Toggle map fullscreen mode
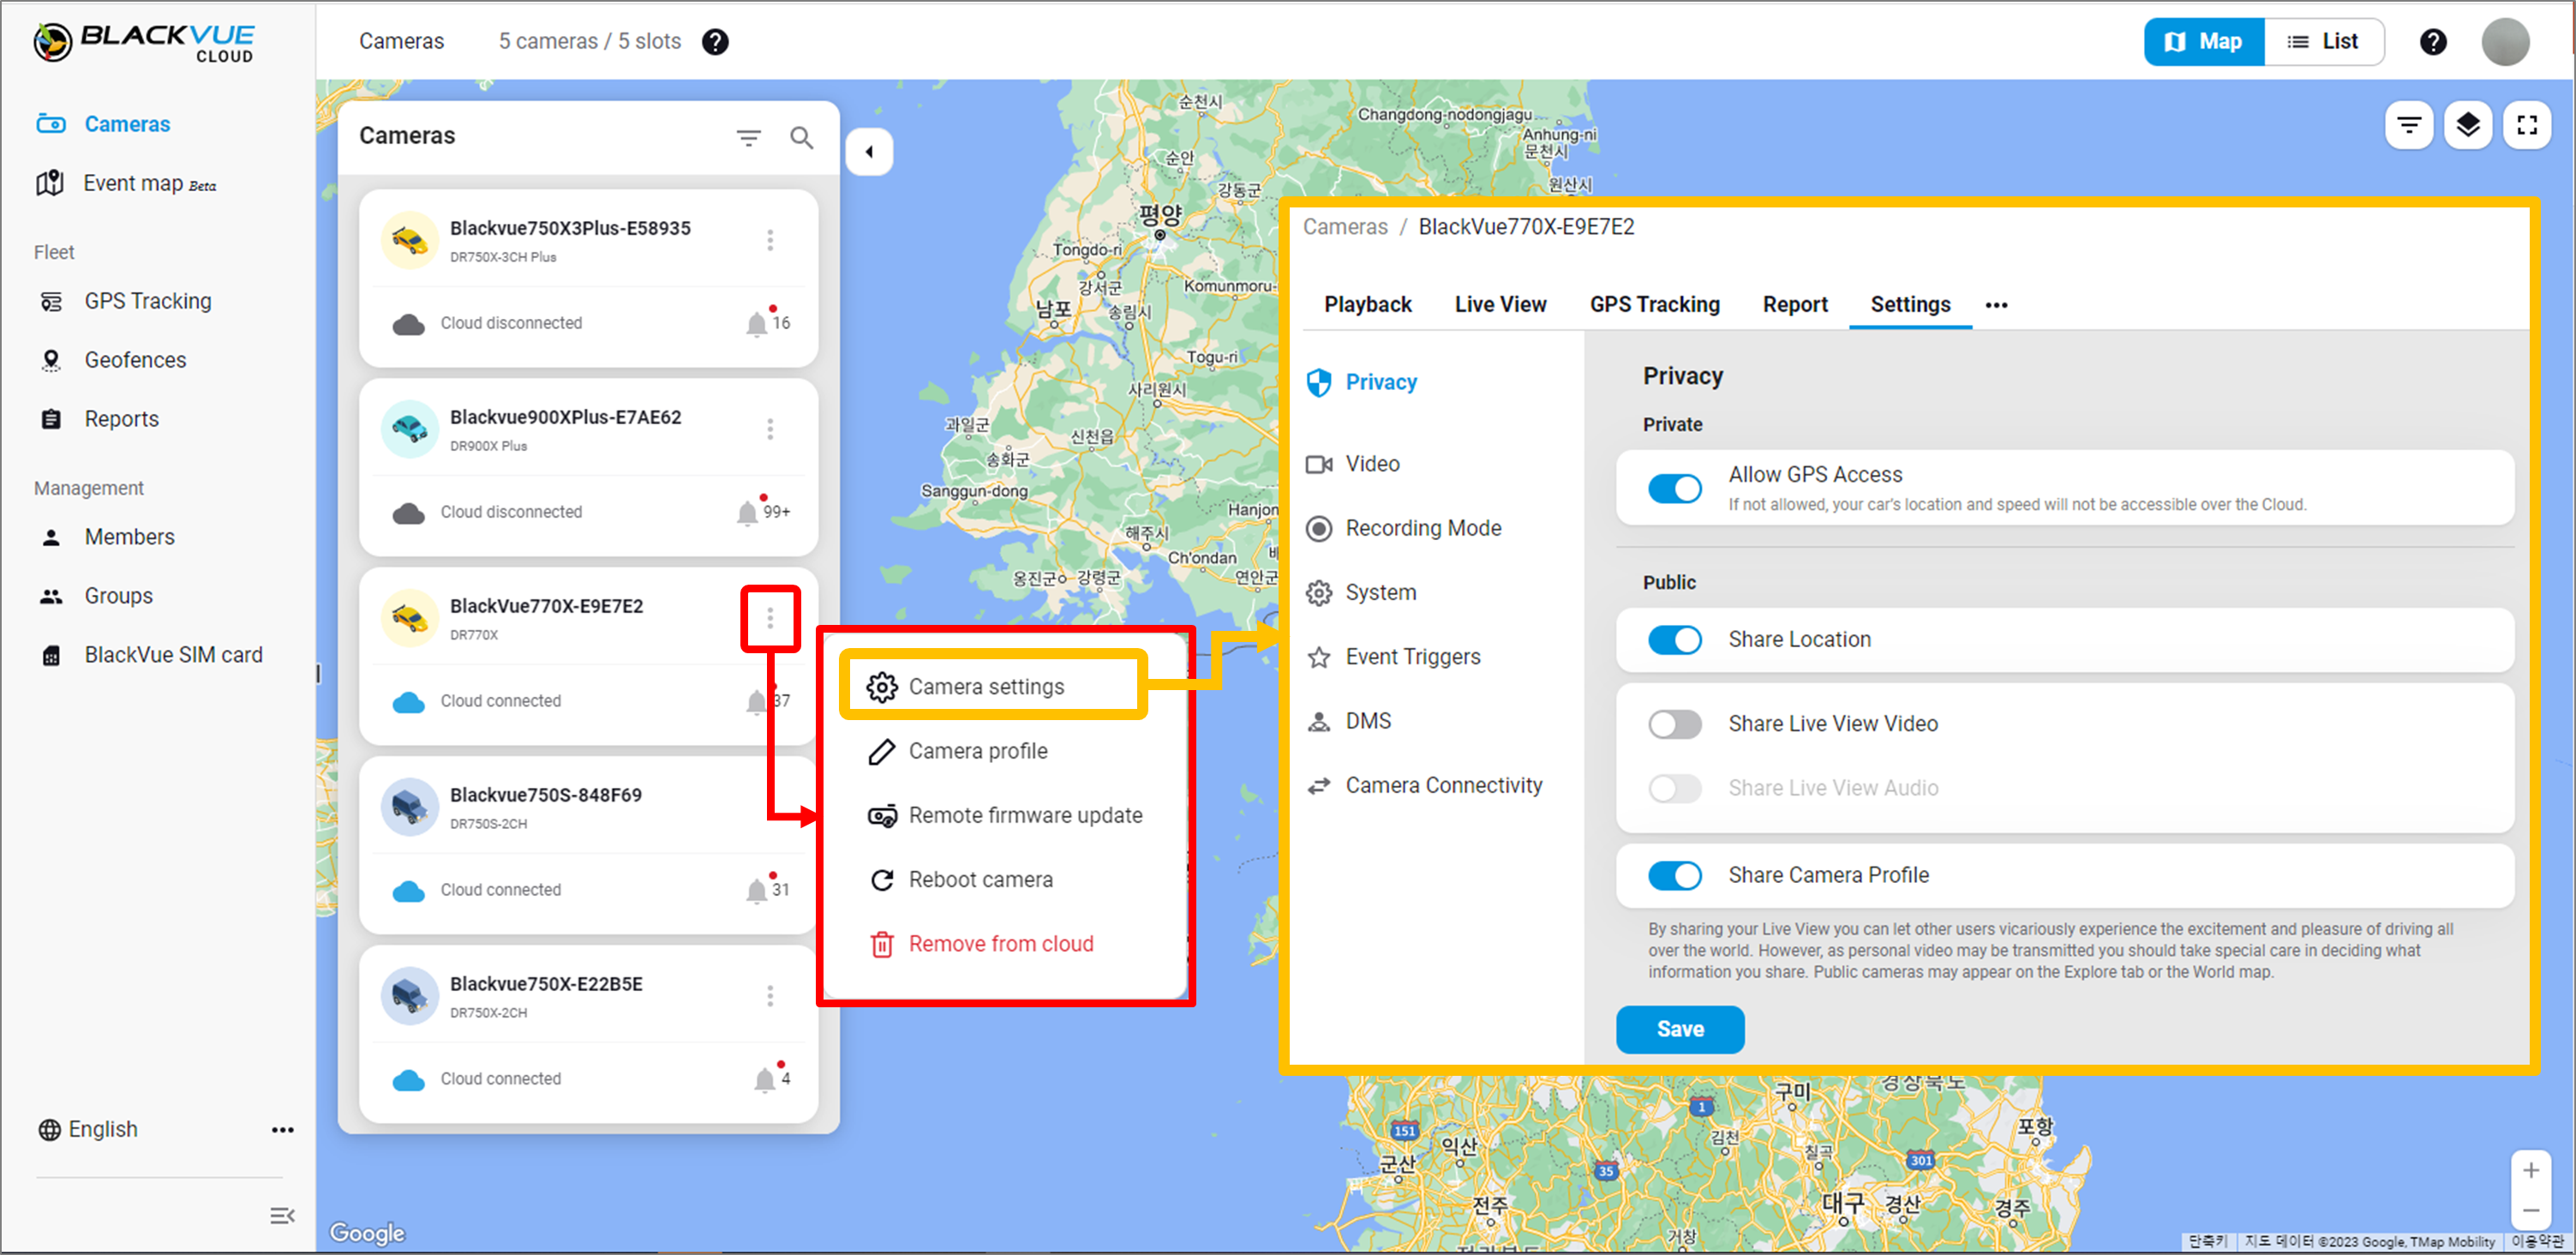Image resolution: width=2576 pixels, height=1255 pixels. [x=2527, y=125]
